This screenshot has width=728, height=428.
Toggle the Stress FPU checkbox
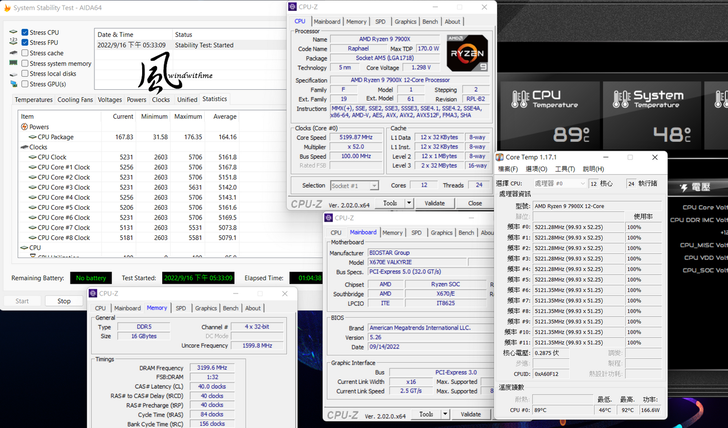[x=25, y=43]
